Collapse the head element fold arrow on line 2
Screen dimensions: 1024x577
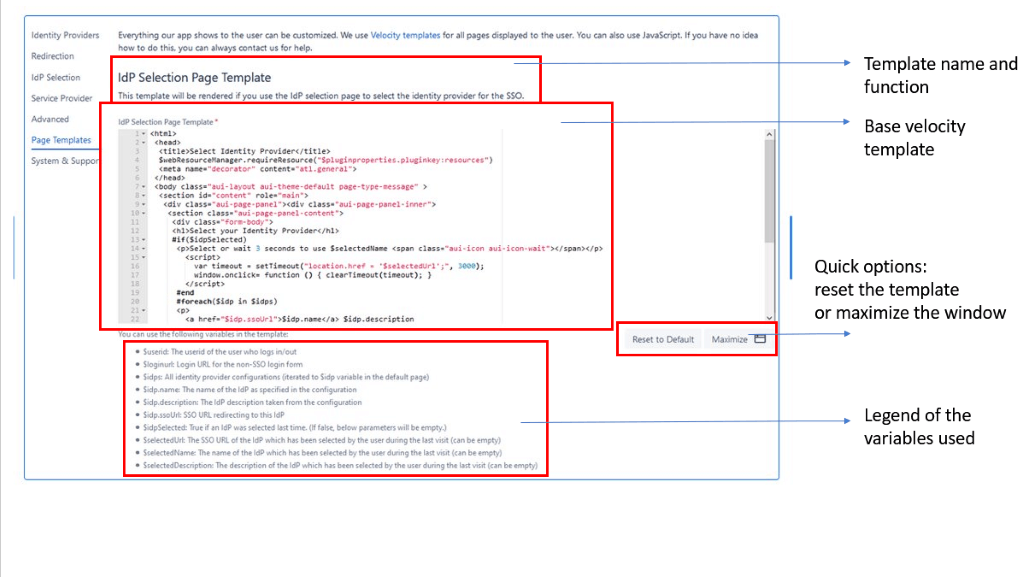tap(143, 141)
